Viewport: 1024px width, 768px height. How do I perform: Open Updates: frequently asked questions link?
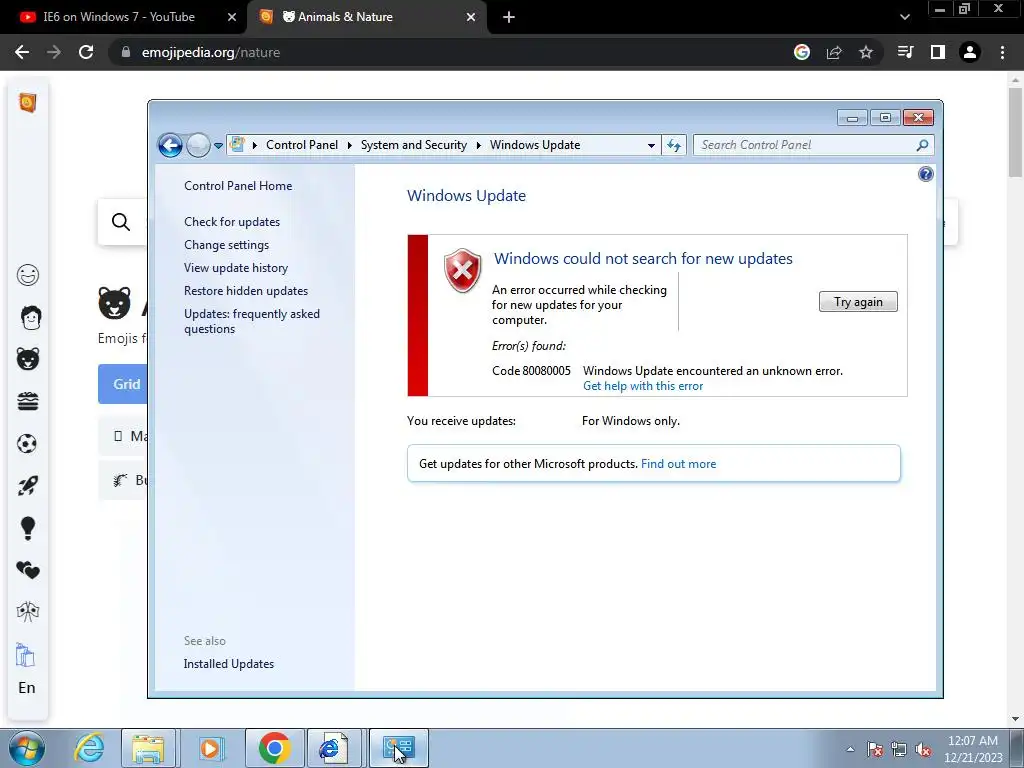(251, 321)
